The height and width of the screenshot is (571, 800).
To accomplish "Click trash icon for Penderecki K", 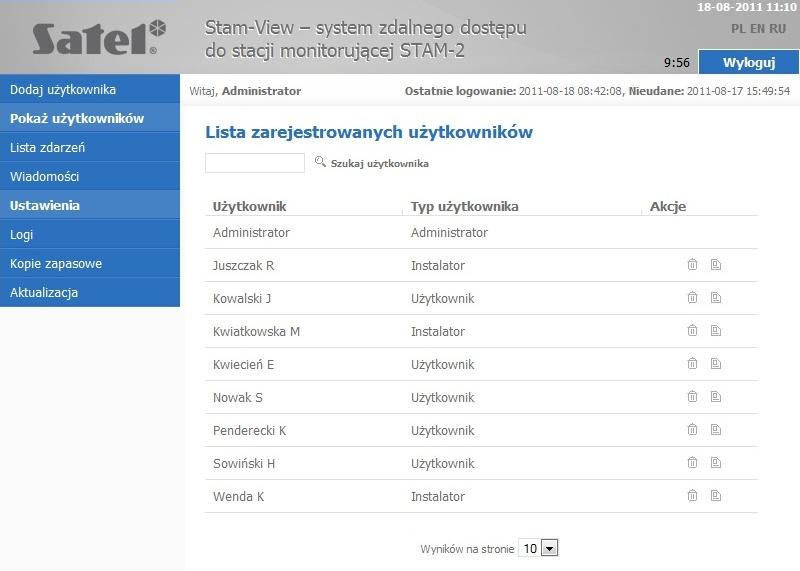I will (x=692, y=430).
